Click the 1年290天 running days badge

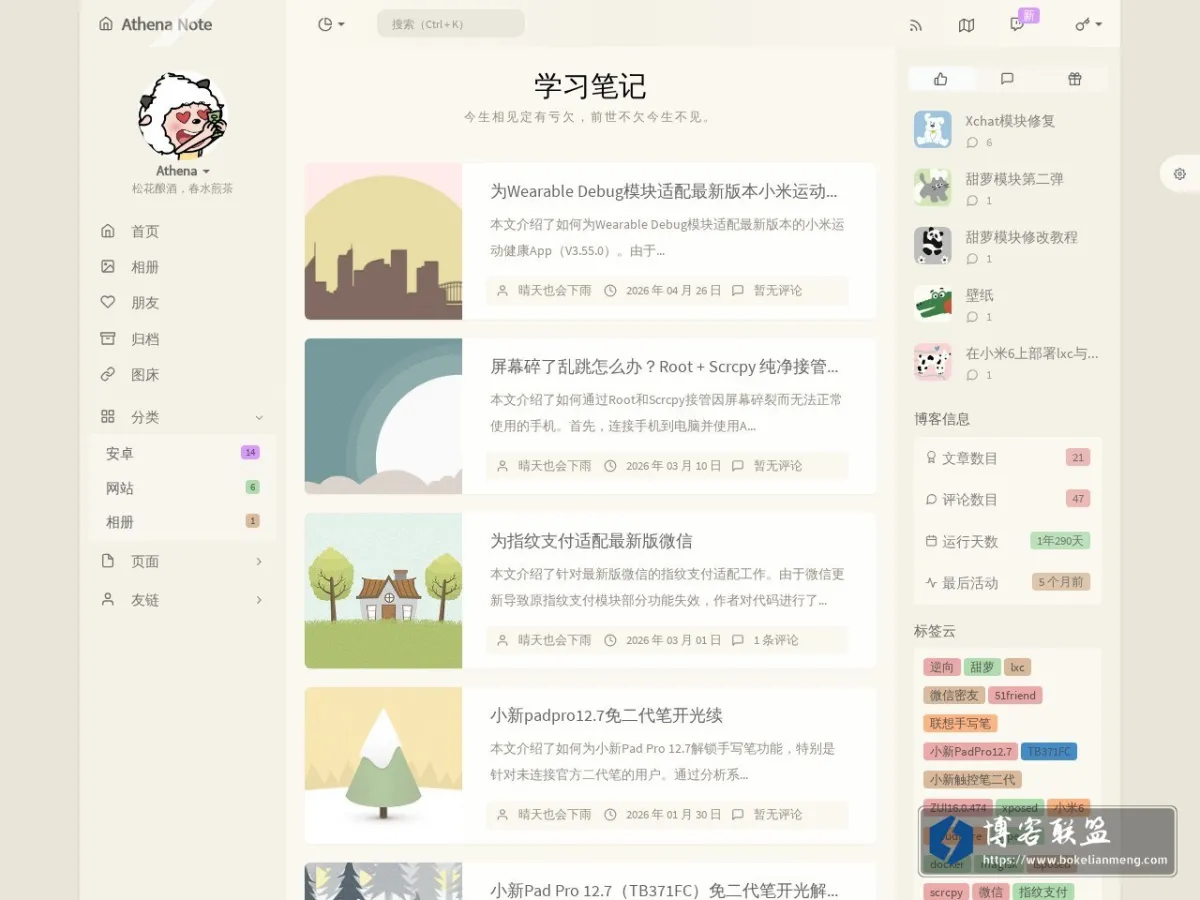1060,541
